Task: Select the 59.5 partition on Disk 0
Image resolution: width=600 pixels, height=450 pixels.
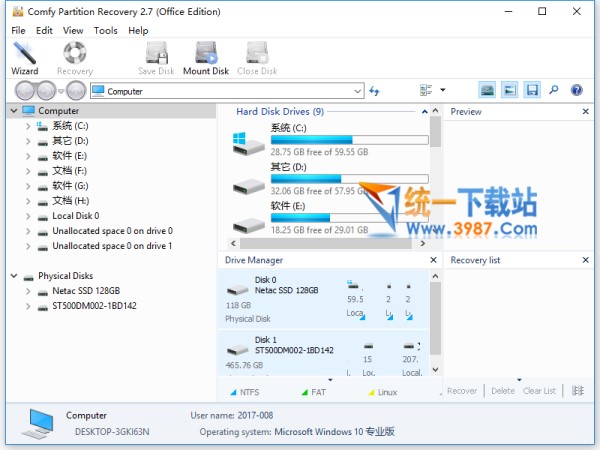Action: (355, 300)
